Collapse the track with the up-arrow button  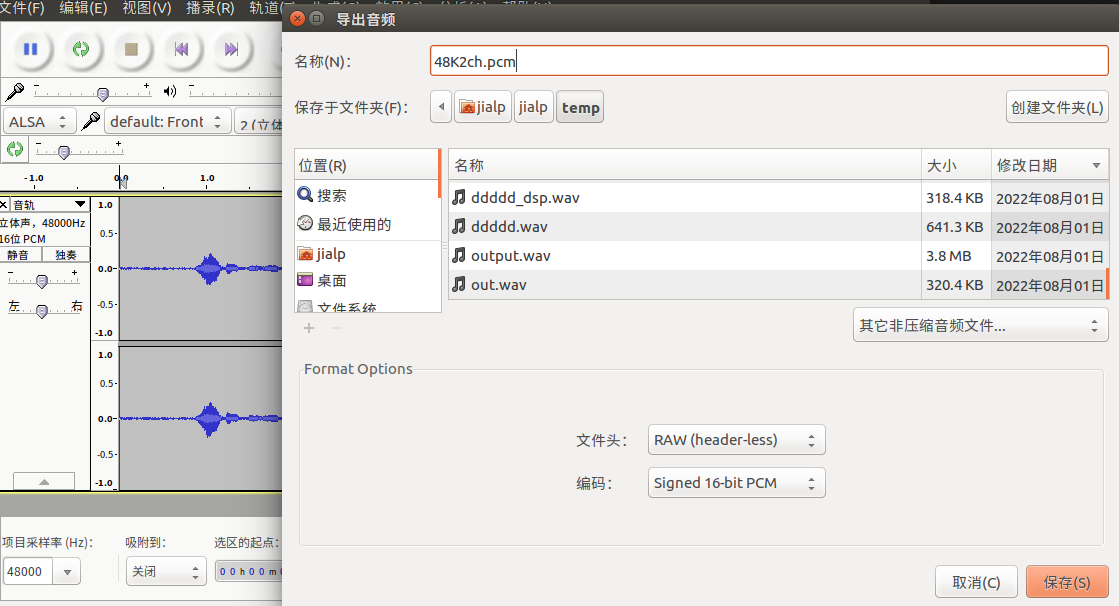tap(43, 481)
